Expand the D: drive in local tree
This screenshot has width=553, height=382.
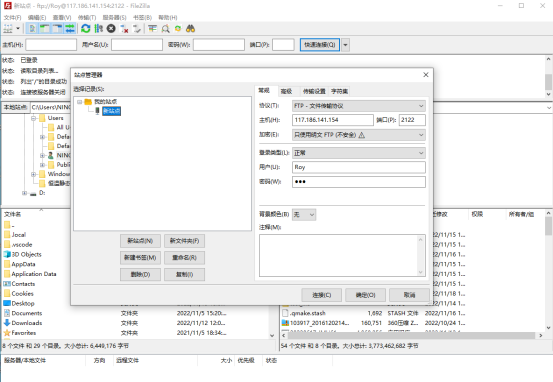coord(25,193)
